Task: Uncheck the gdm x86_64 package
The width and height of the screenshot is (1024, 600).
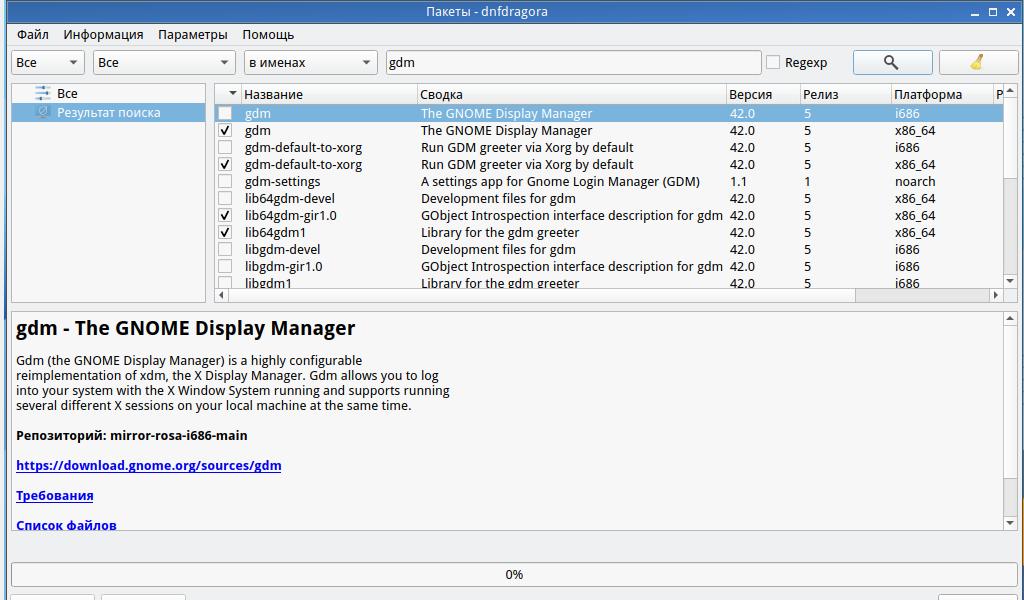Action: [225, 131]
